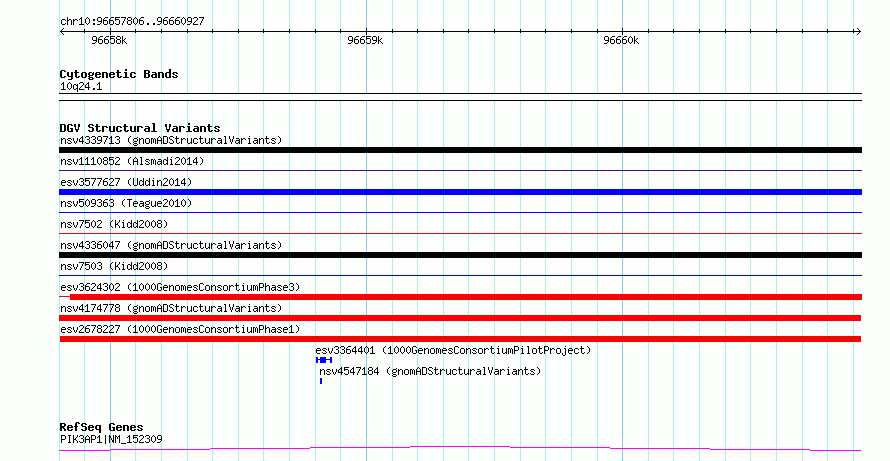The height and width of the screenshot is (461, 890).
Task: Click the magenta PIK3AP1 gene line
Action: [460, 449]
